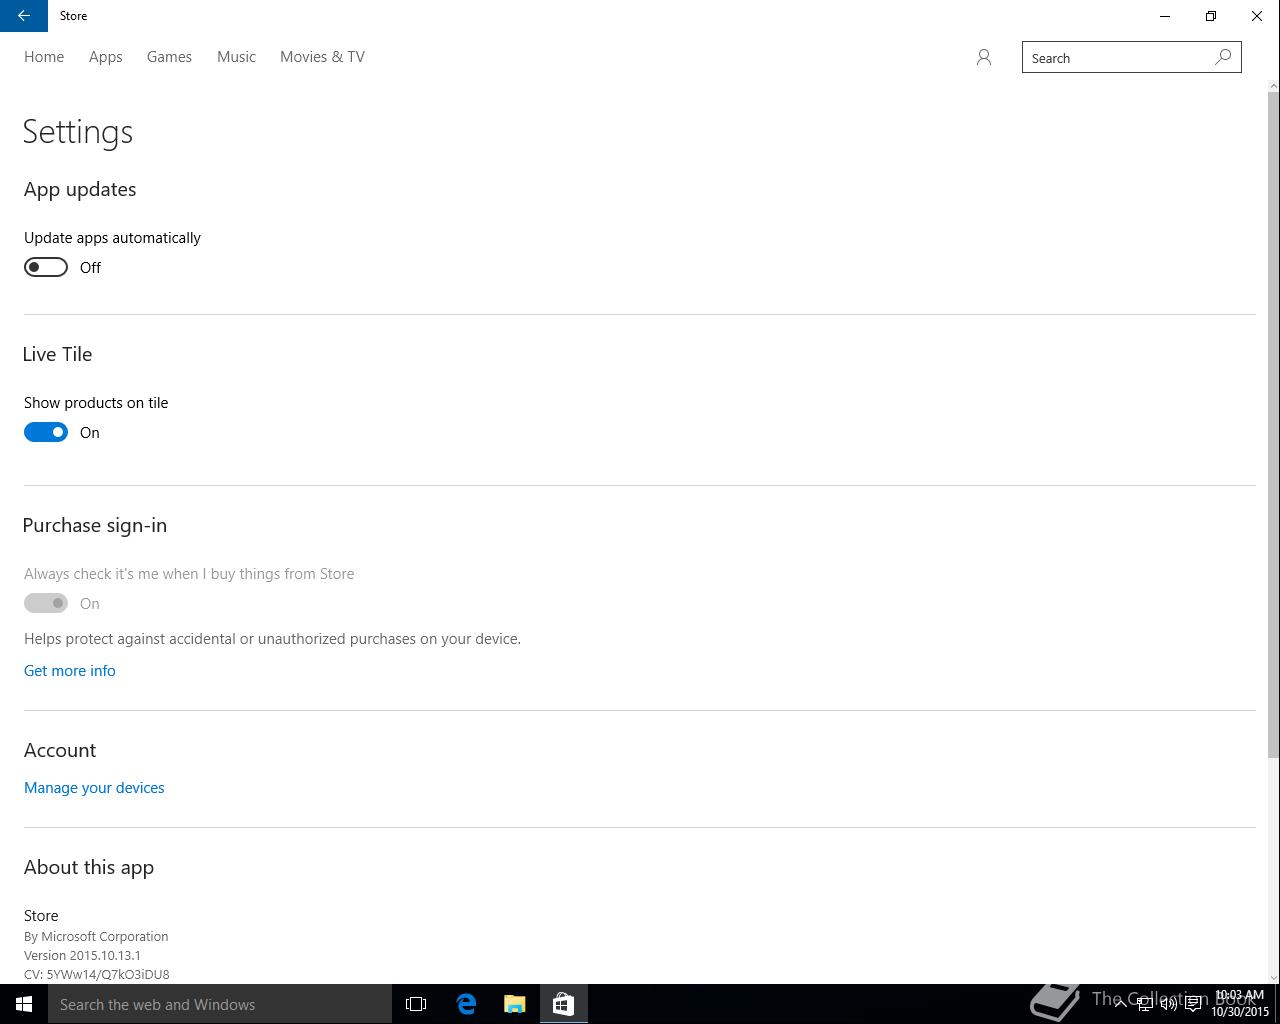
Task: Open the account profile icon
Action: pos(984,58)
